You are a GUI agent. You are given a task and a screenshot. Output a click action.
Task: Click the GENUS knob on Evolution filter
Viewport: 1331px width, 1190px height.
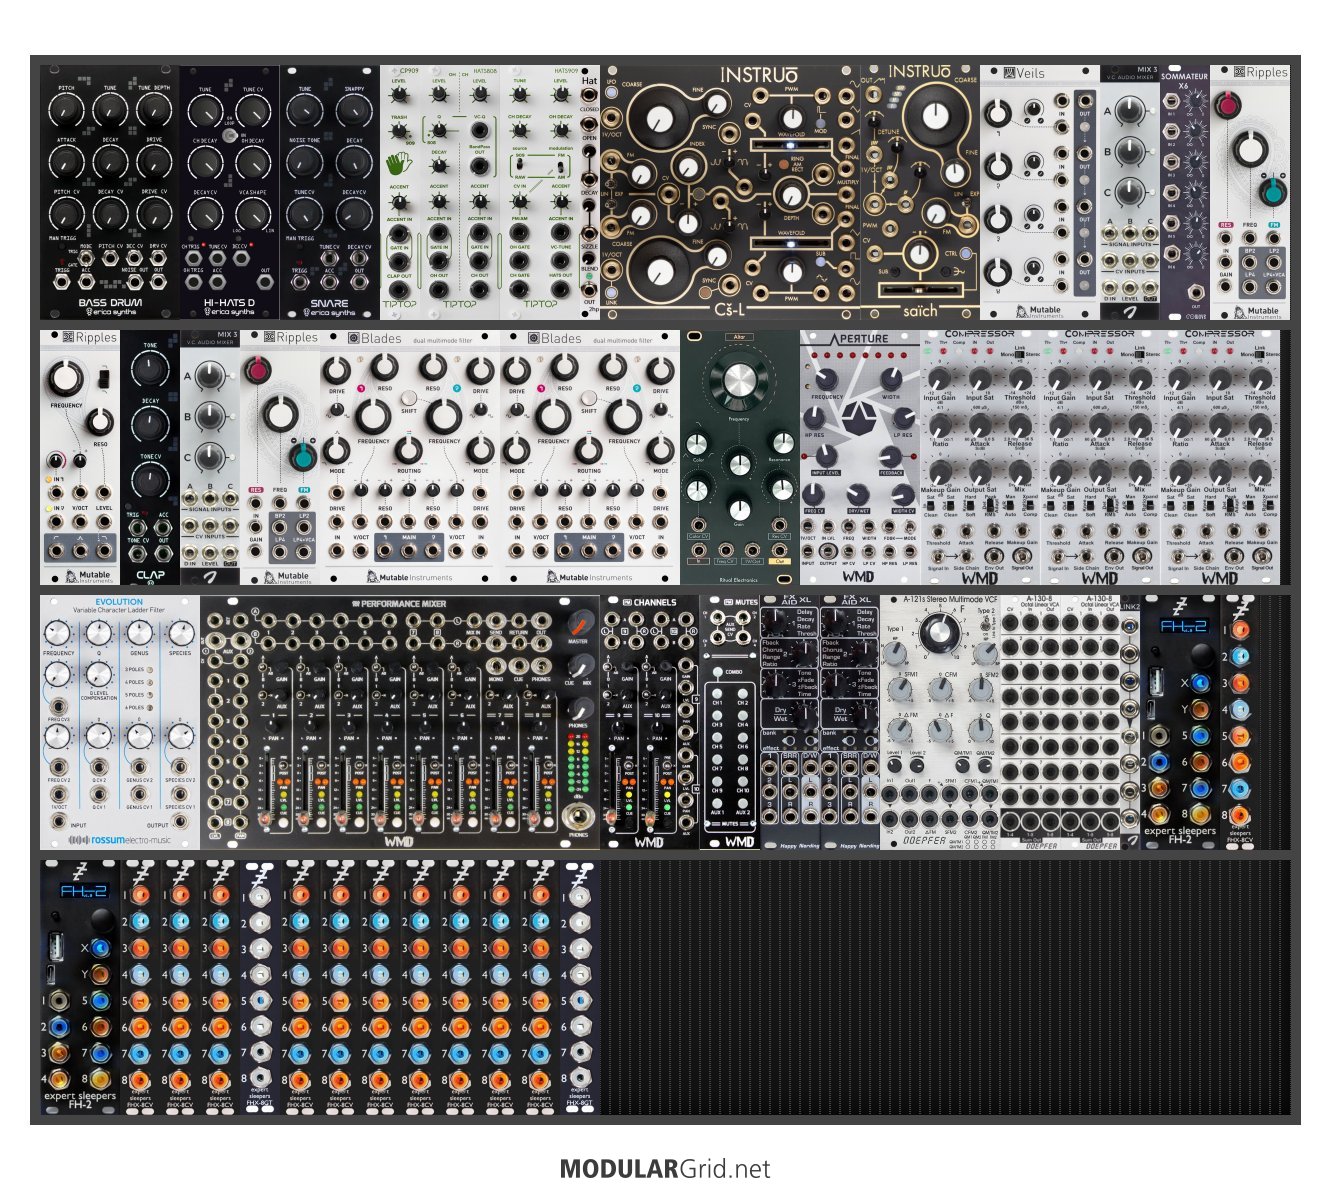pyautogui.click(x=139, y=634)
